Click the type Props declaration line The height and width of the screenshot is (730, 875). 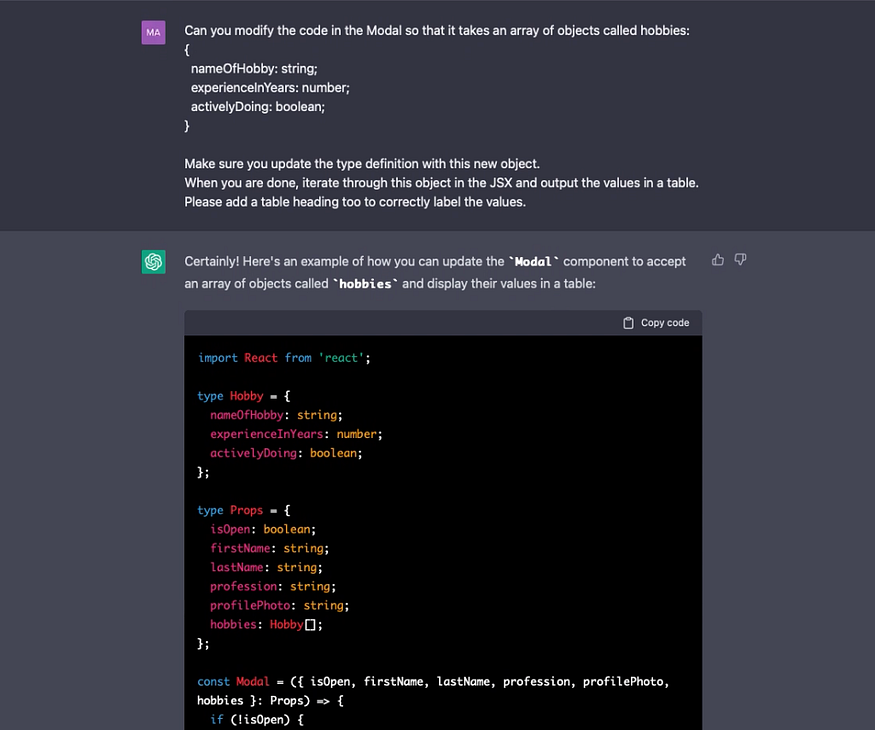pyautogui.click(x=244, y=510)
